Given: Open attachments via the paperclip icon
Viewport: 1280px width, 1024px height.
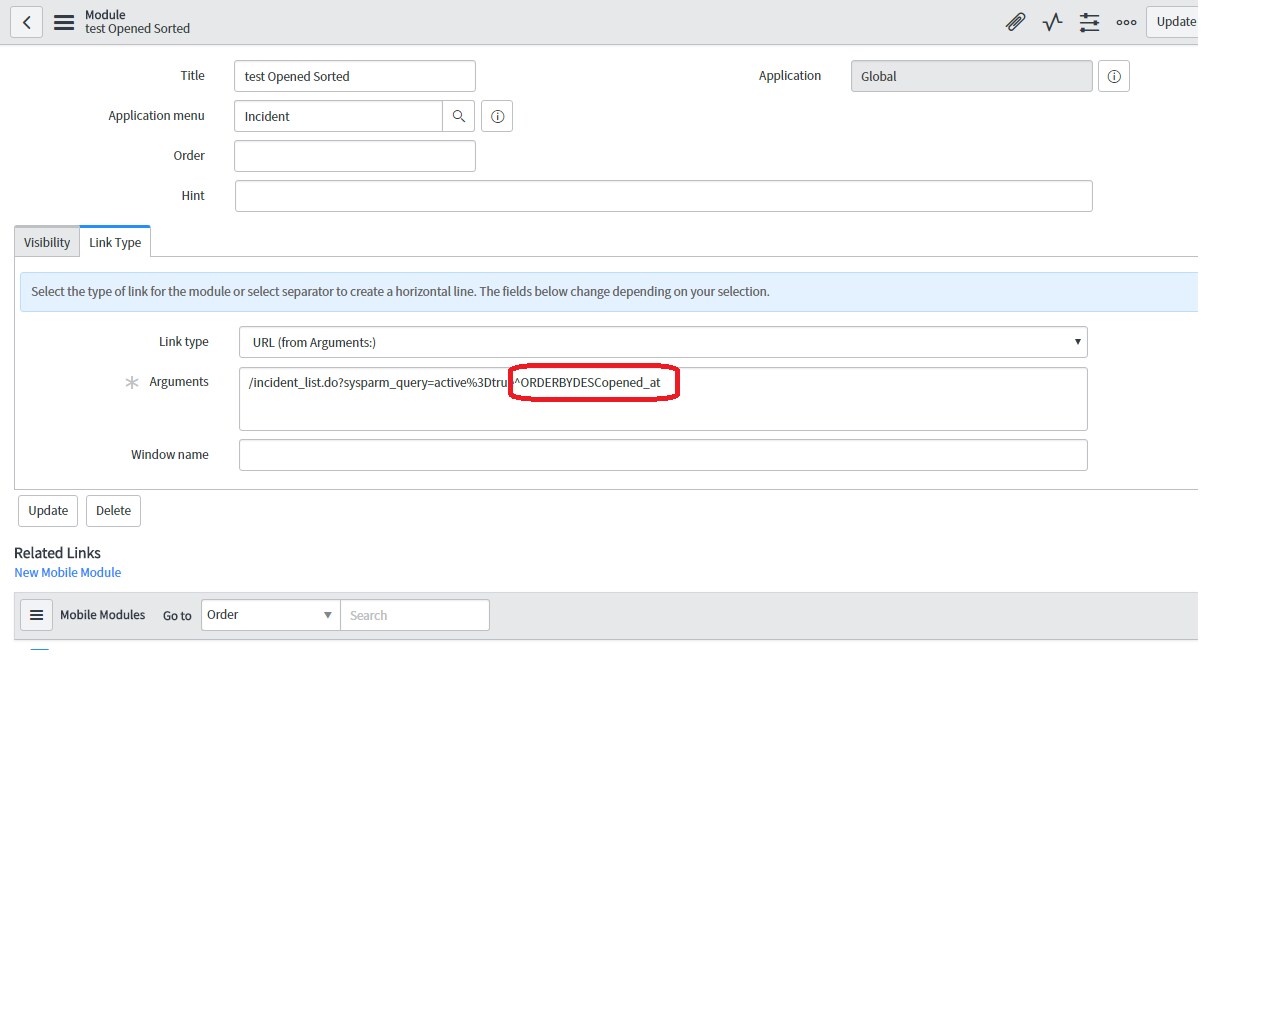Looking at the screenshot, I should (x=1015, y=22).
